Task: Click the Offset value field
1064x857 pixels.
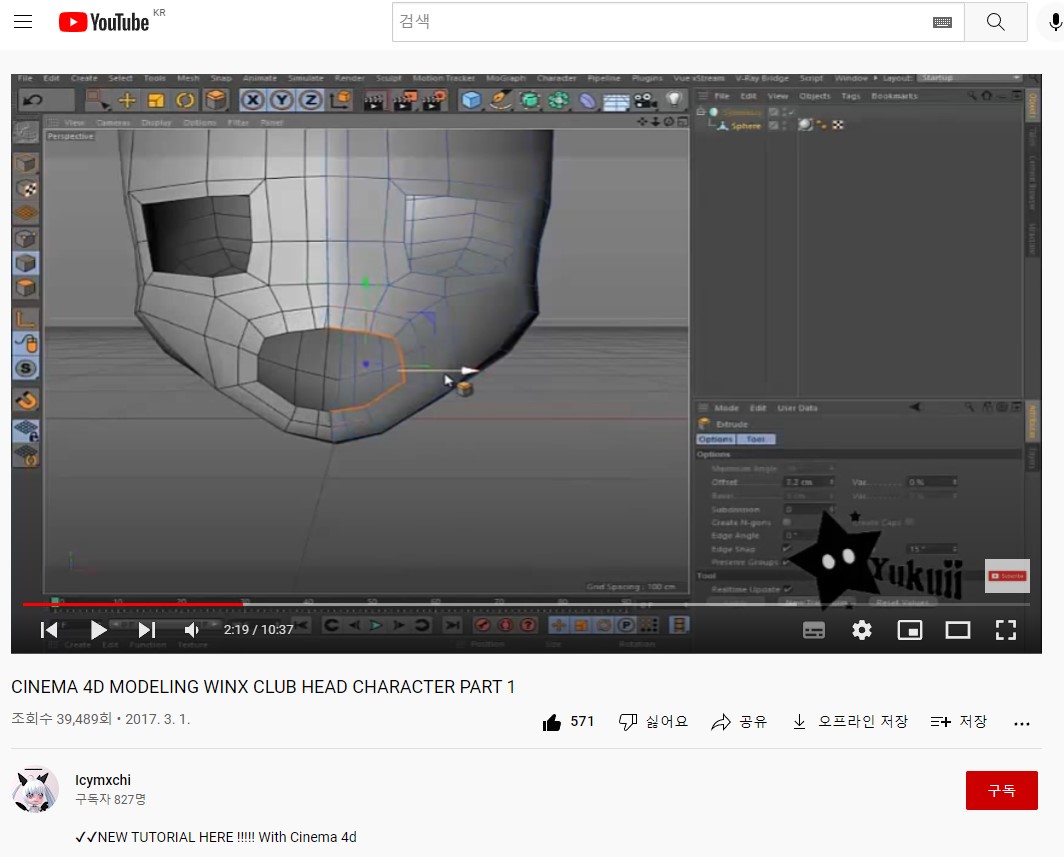Action: (808, 482)
